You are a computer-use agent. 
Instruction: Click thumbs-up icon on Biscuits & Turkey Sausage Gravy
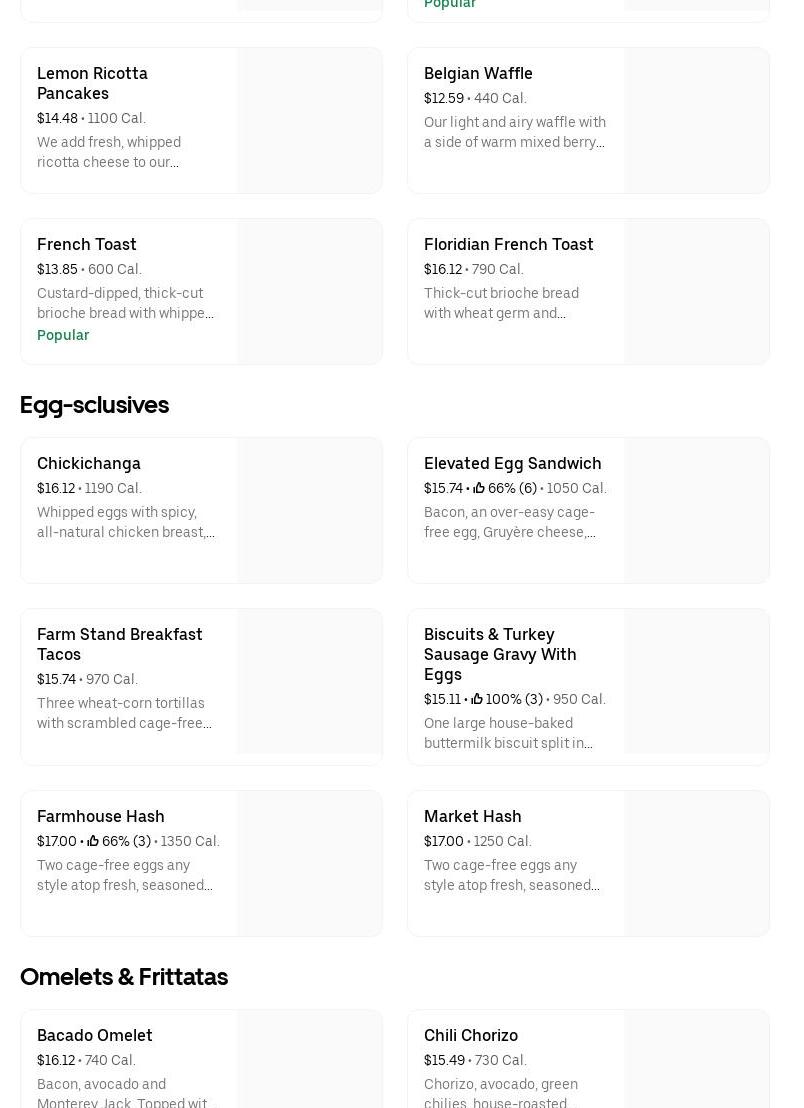point(477,699)
